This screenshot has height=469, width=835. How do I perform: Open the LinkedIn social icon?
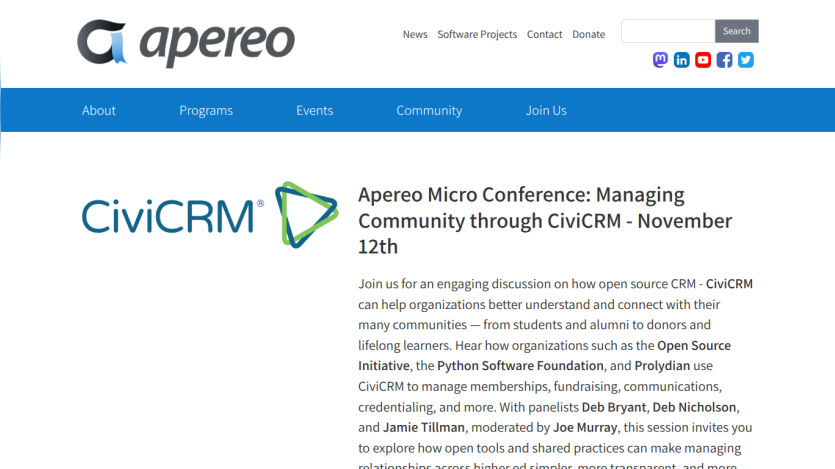point(681,60)
